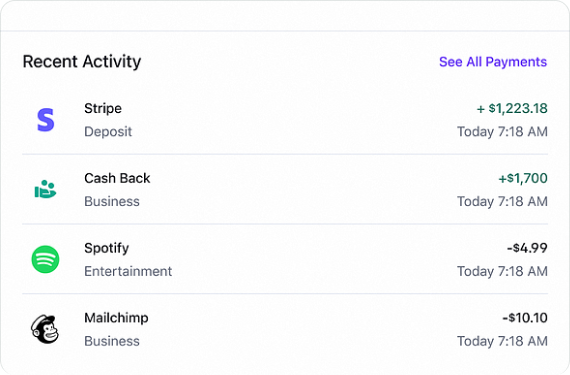The image size is (570, 375).
Task: Click the Mailchimp monkey icon
Action: 45,329
